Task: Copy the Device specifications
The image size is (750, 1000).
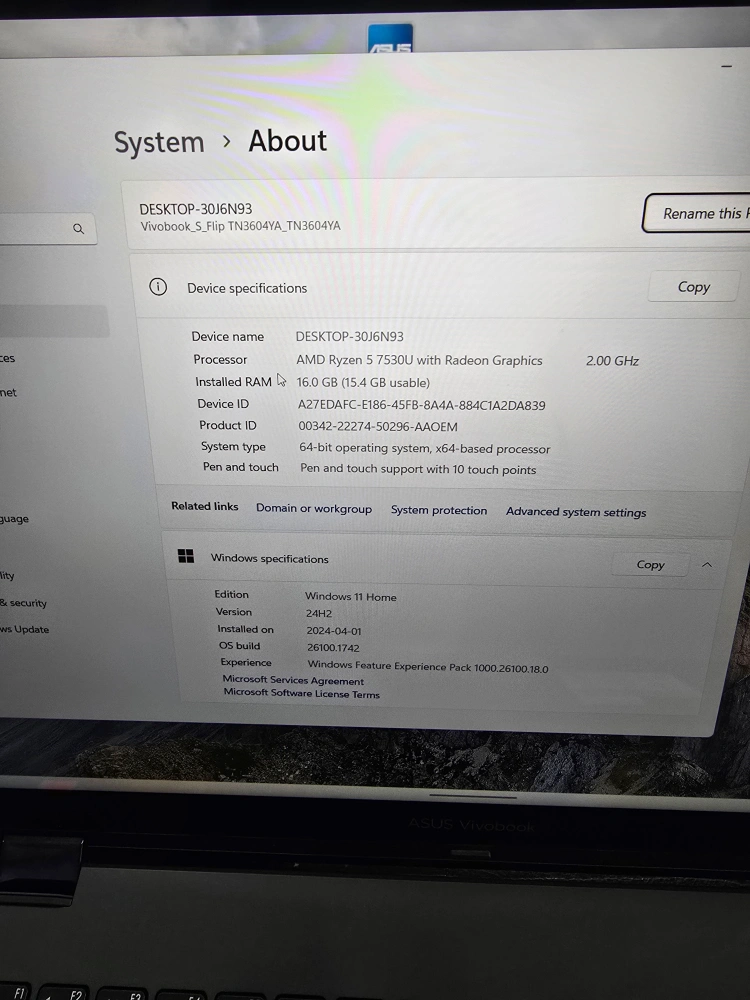Action: pyautogui.click(x=693, y=287)
